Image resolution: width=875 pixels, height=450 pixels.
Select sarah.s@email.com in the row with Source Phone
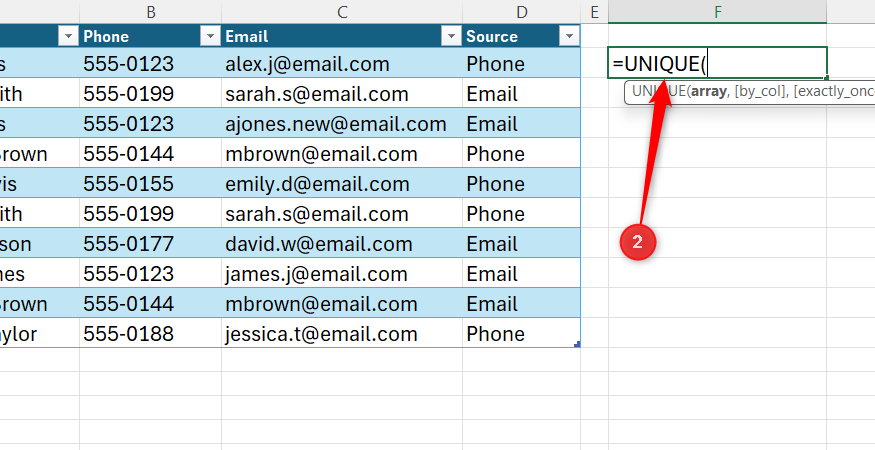pos(342,213)
